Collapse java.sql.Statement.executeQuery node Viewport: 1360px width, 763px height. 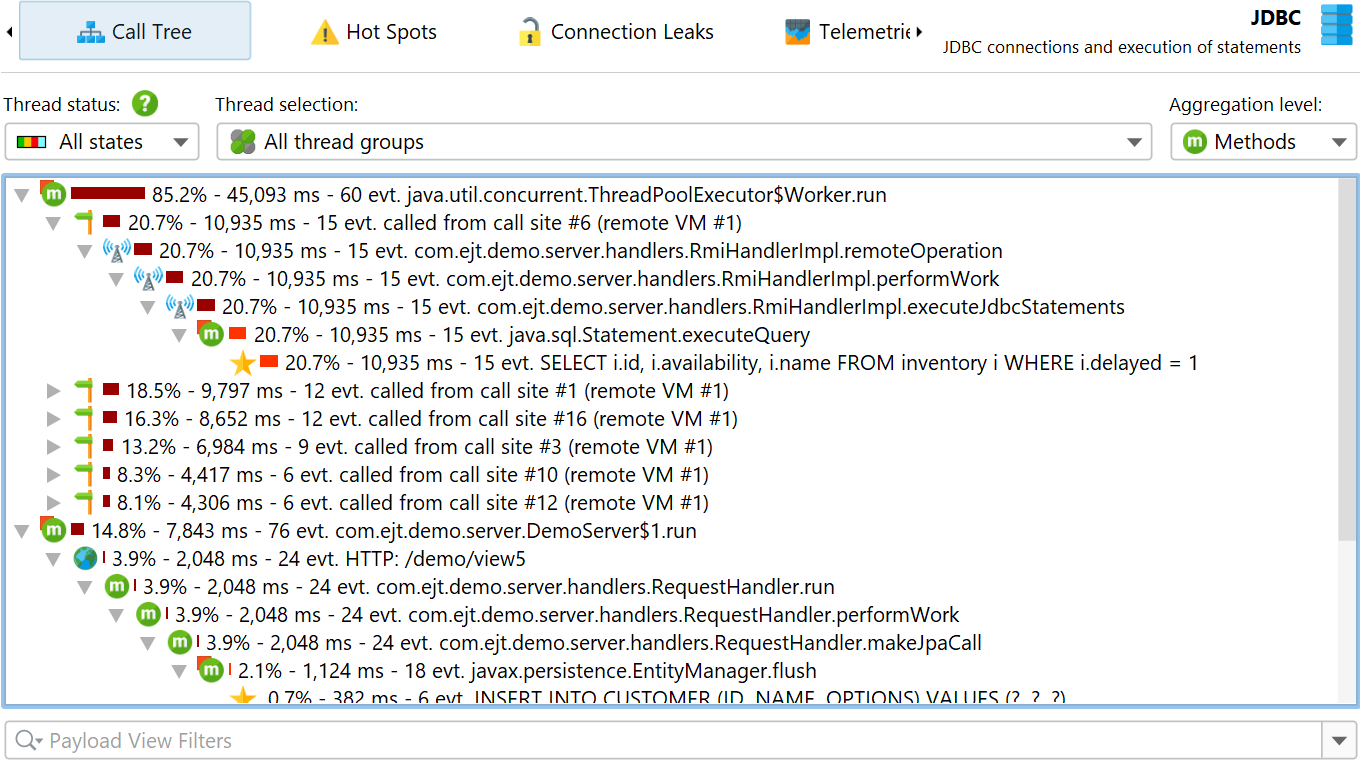coord(180,335)
